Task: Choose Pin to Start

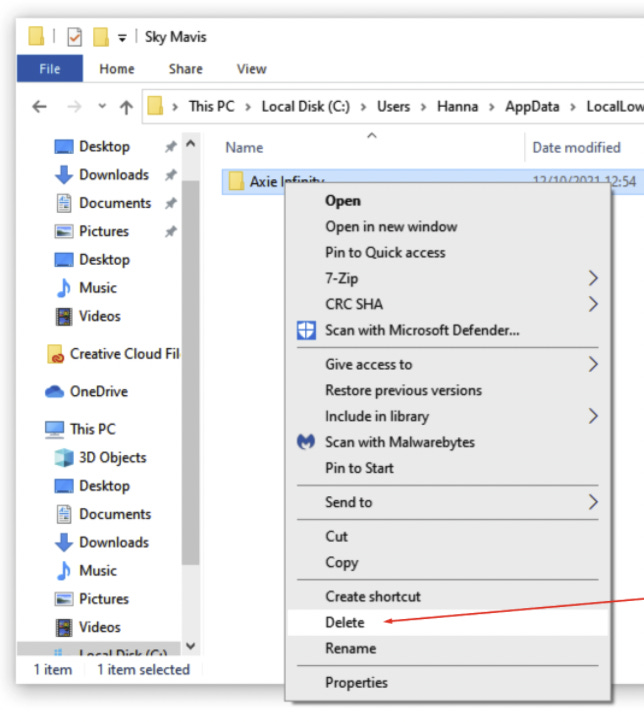Action: [447, 468]
